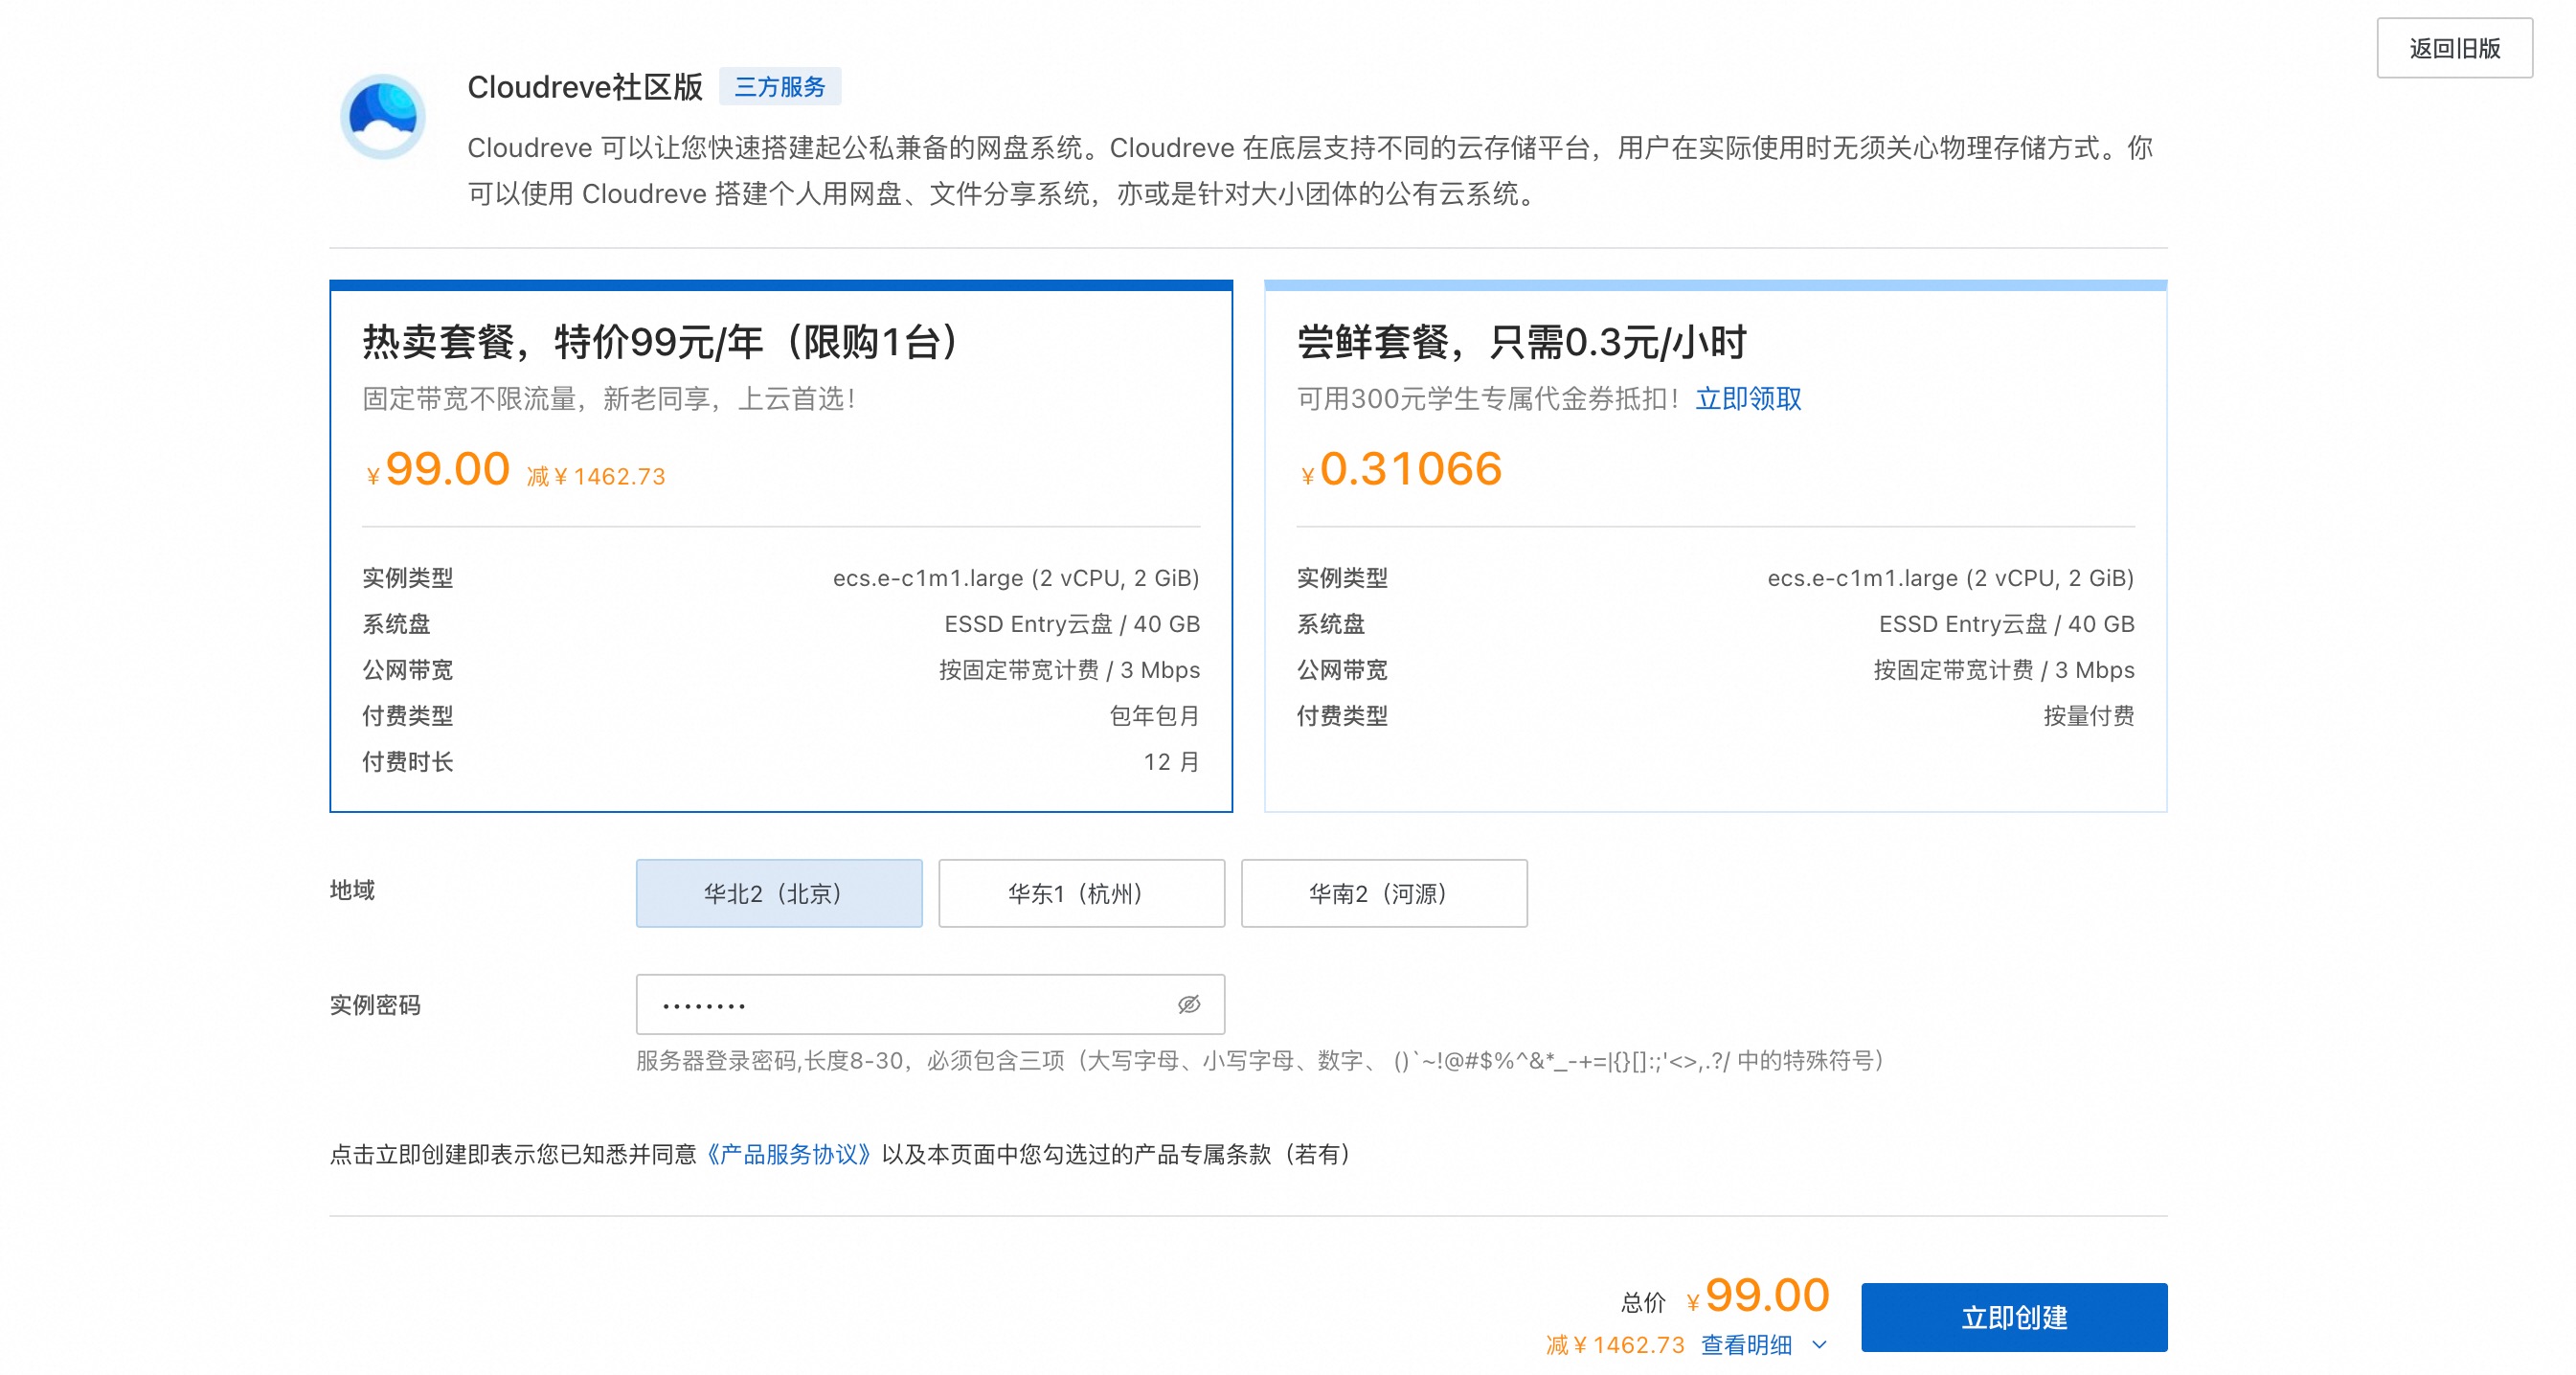Open the 立即领取 voucher link
This screenshot has height=1375, width=2576.
tap(1748, 399)
